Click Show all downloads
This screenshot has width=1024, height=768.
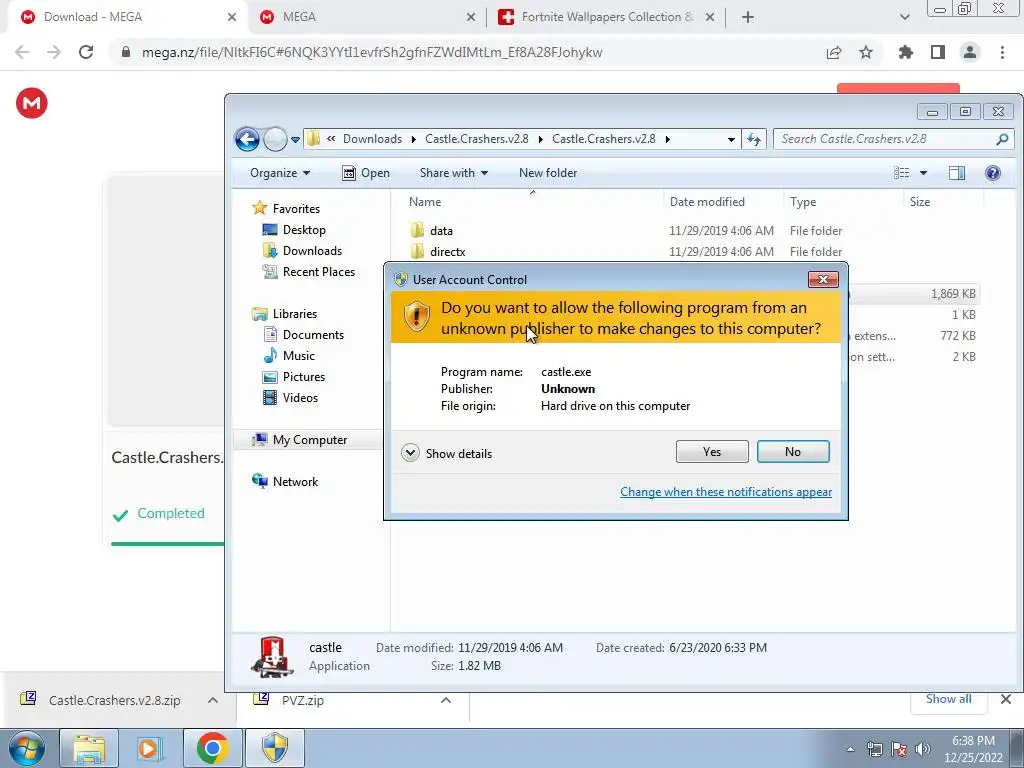[x=948, y=699]
